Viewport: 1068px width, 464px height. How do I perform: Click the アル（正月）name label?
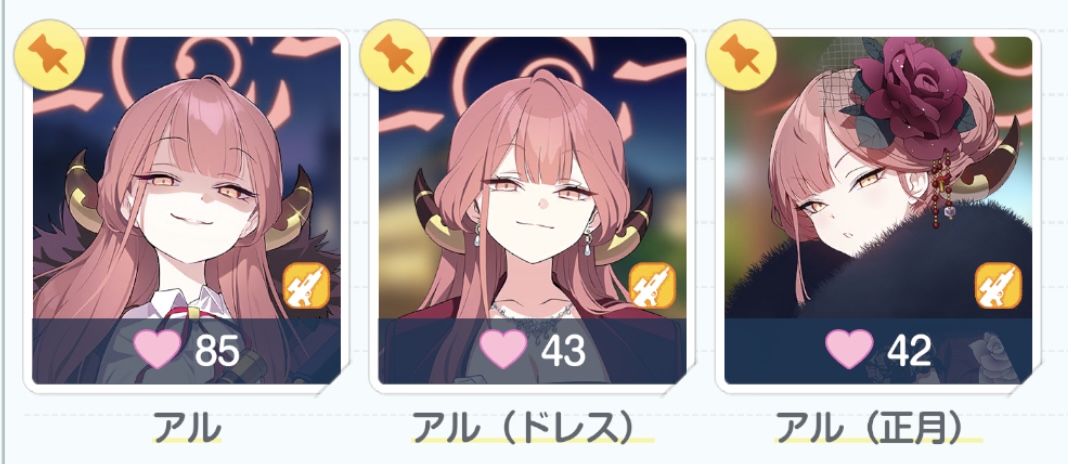point(879,429)
